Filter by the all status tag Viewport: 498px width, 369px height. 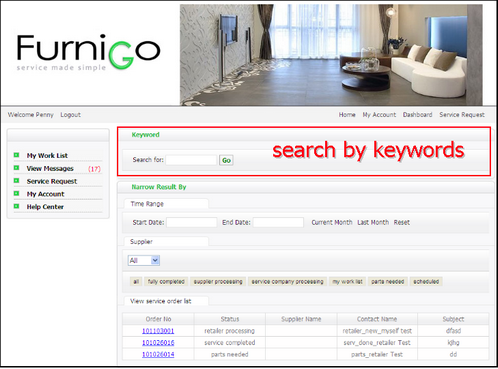(x=136, y=281)
